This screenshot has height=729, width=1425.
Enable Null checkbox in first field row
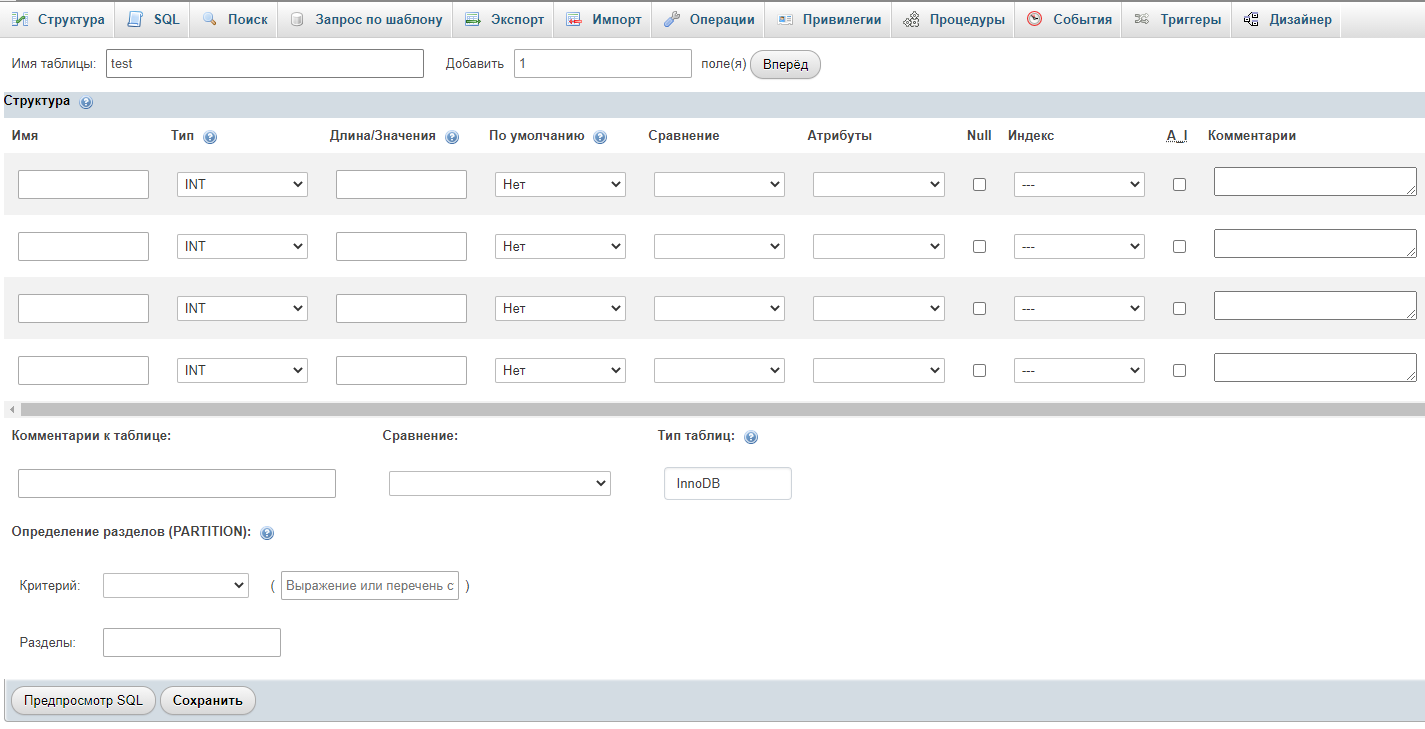click(979, 184)
